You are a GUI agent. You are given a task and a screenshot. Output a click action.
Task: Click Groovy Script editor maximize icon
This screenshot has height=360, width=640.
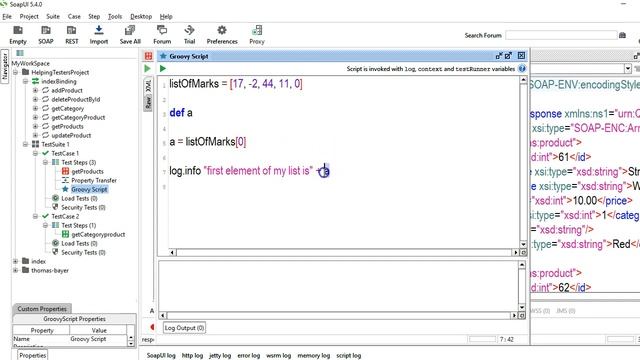coord(508,56)
